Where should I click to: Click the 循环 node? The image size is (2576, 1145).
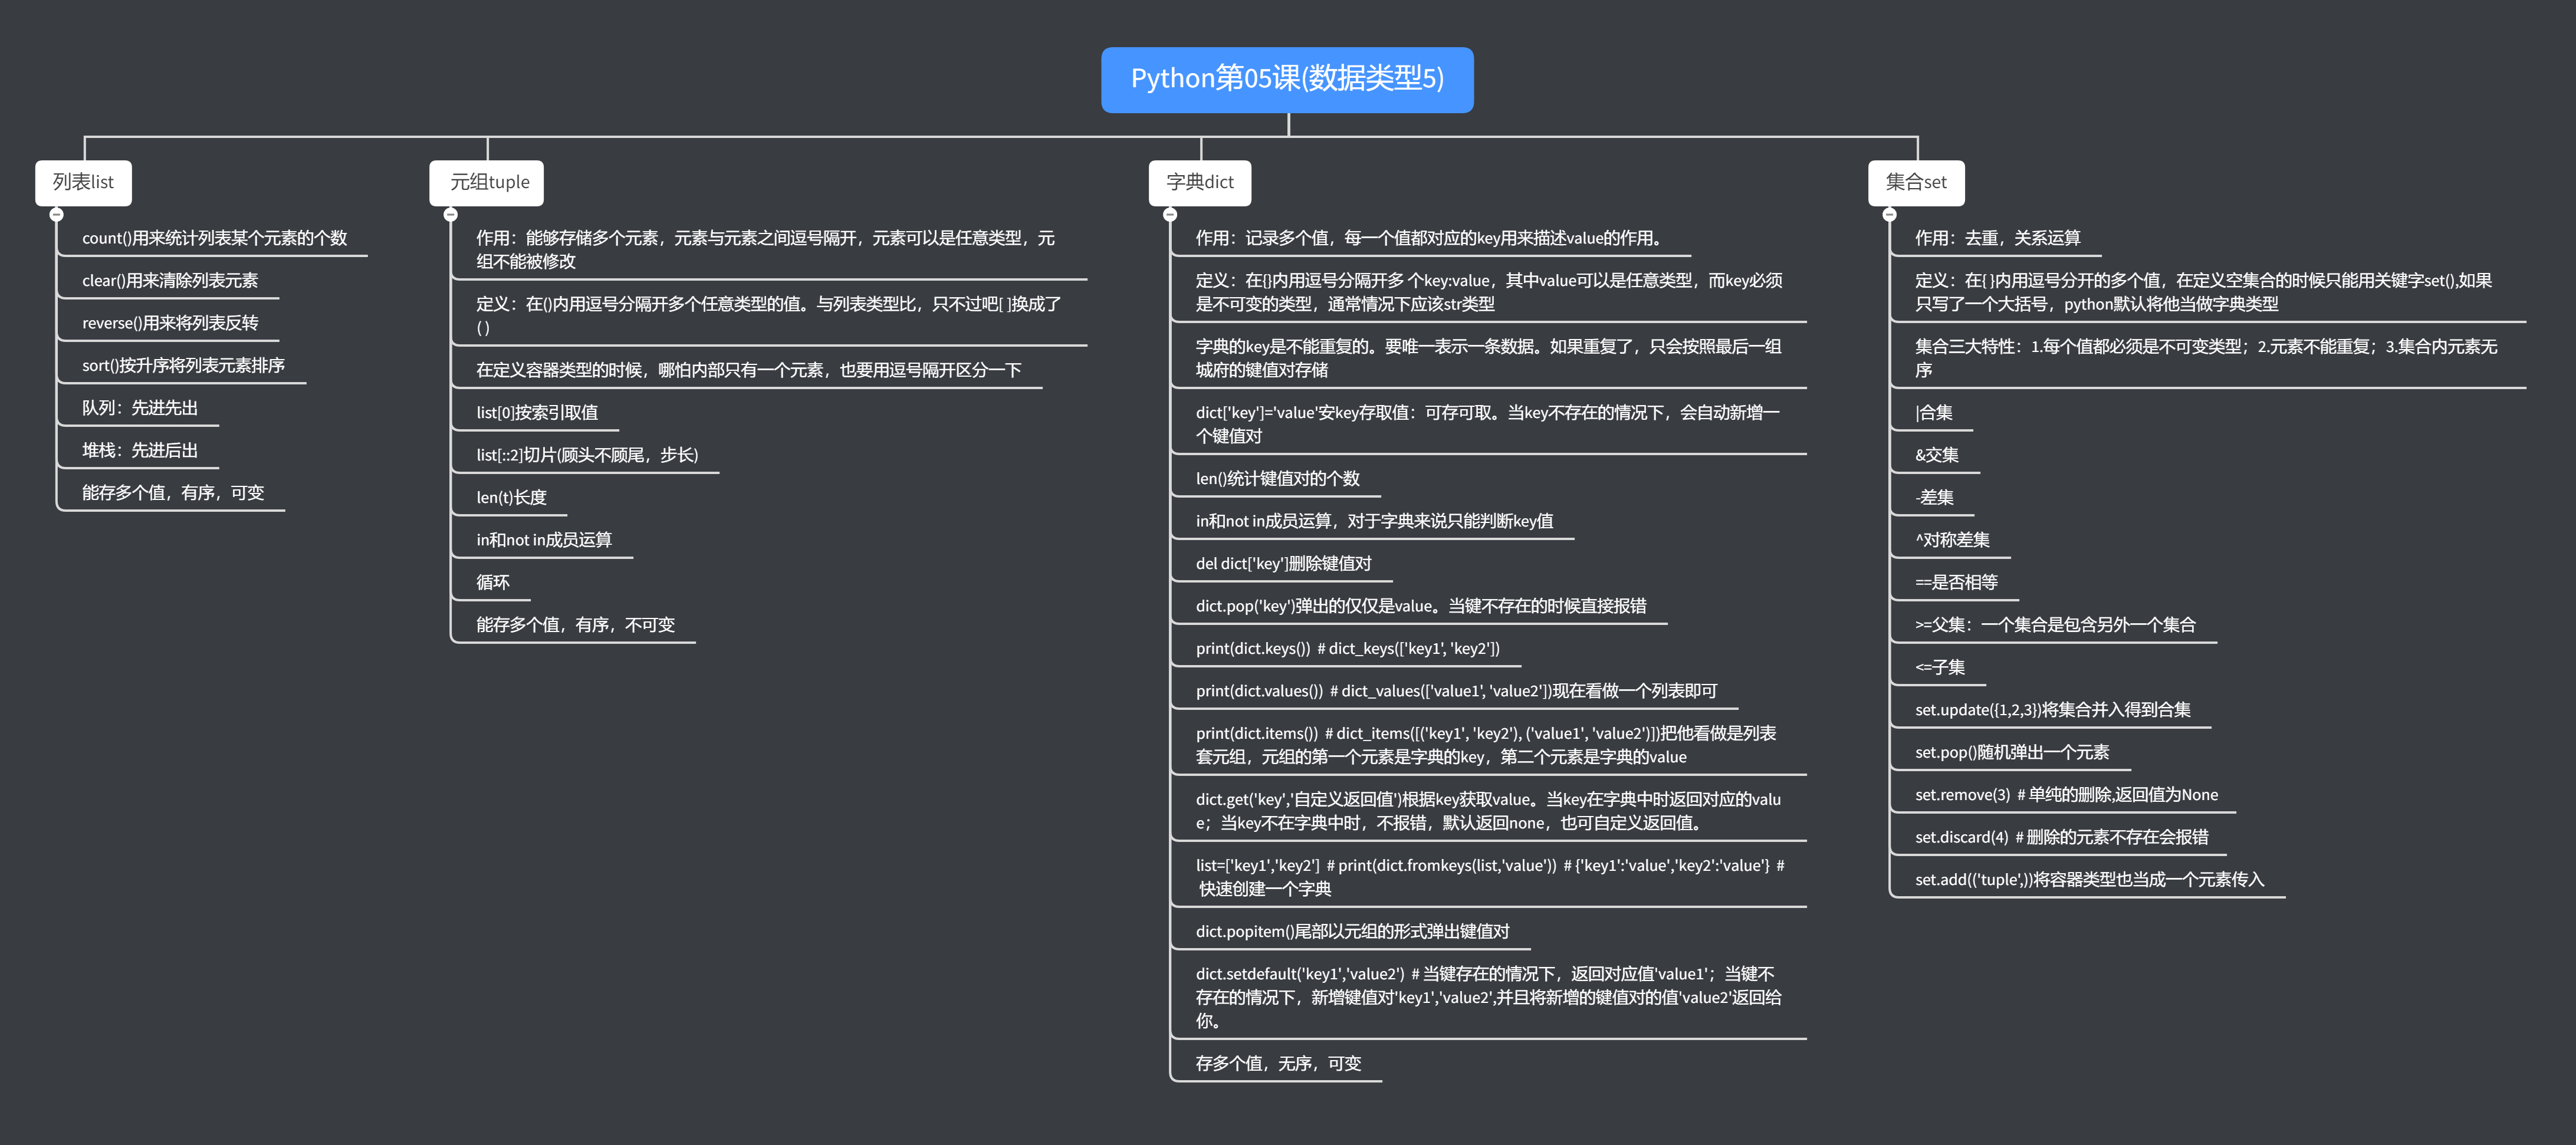coord(493,583)
